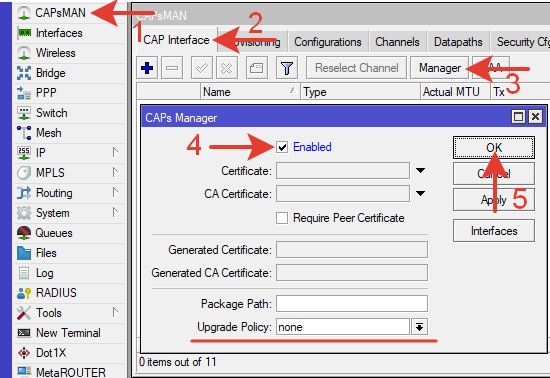Open the Routing menu icon

tap(24, 193)
